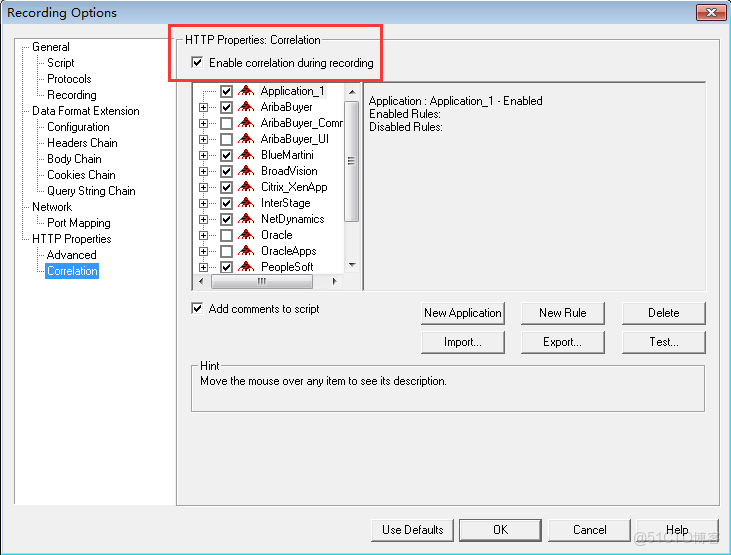
Task: Select the Correlation tree item
Action: click(x=72, y=271)
